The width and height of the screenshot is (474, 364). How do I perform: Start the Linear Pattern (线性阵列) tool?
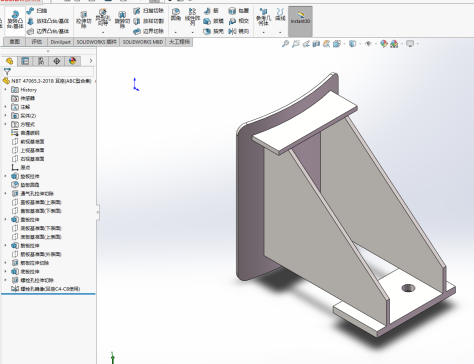192,17
